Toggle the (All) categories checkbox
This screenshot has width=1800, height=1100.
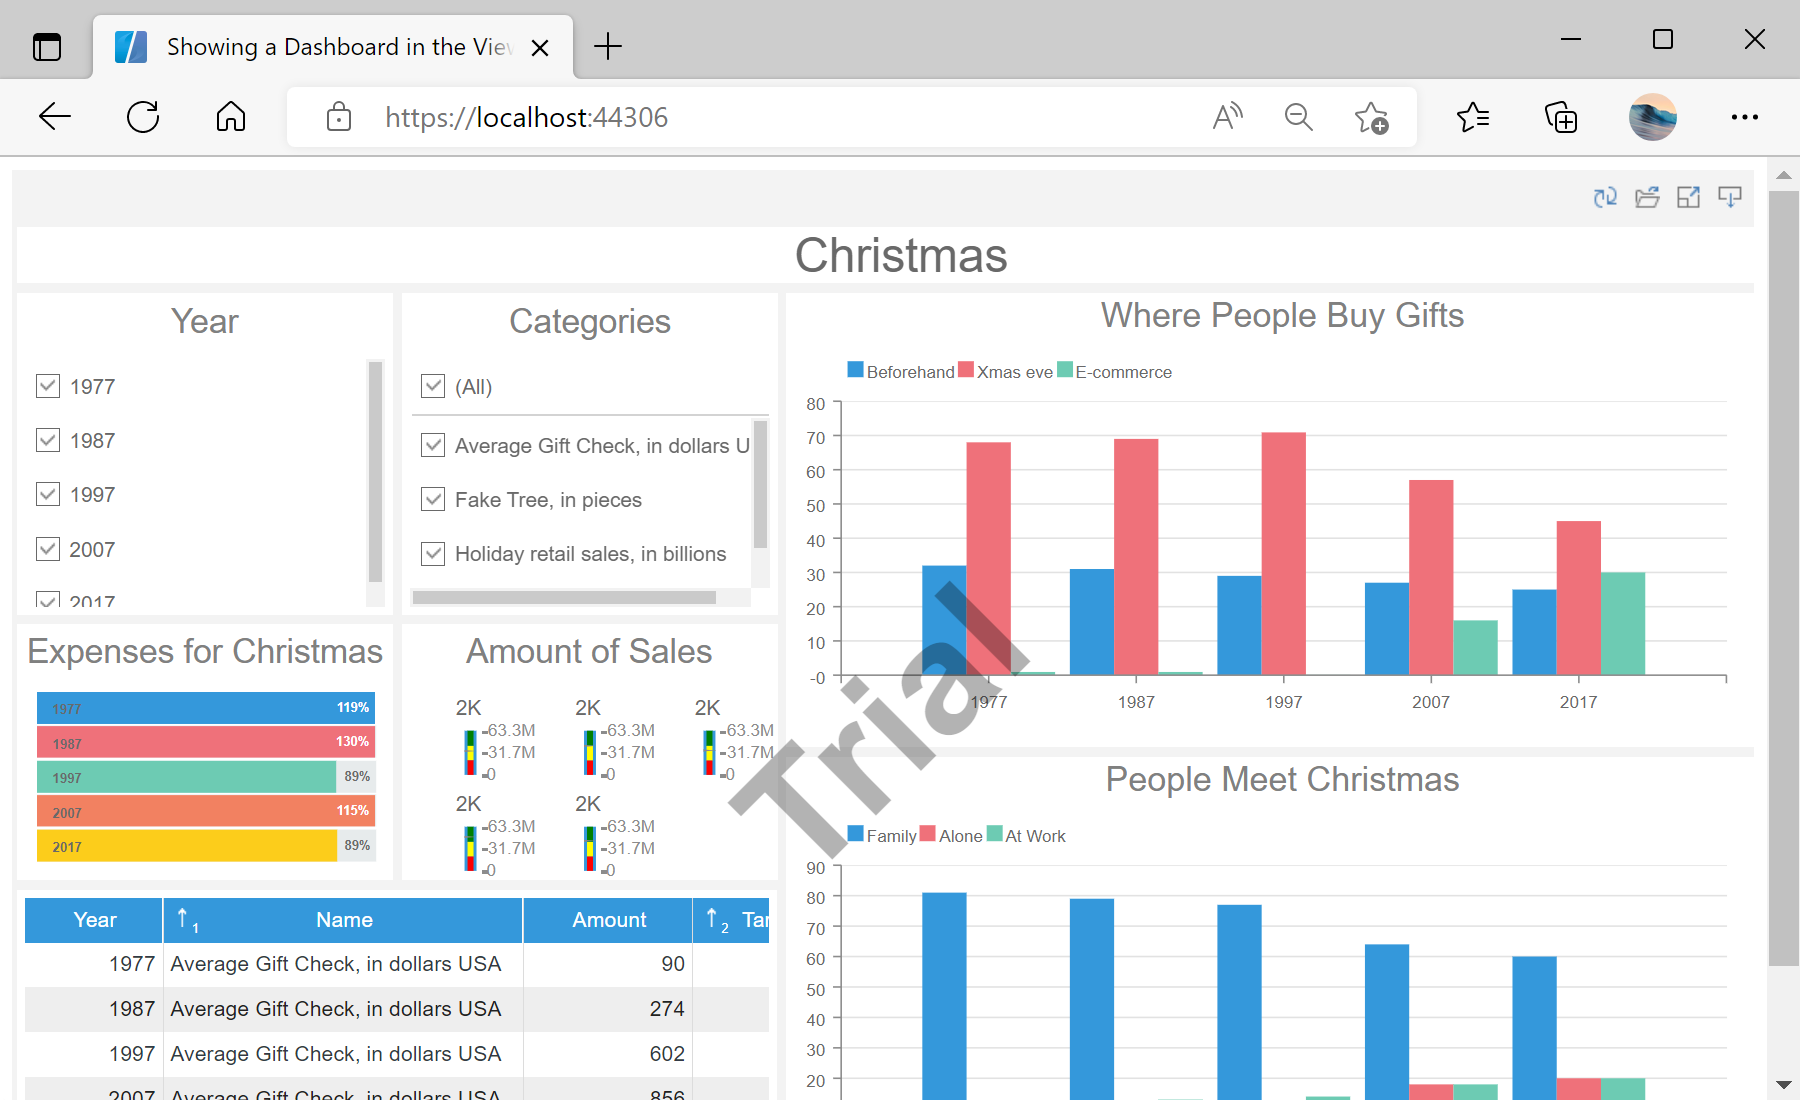(433, 386)
